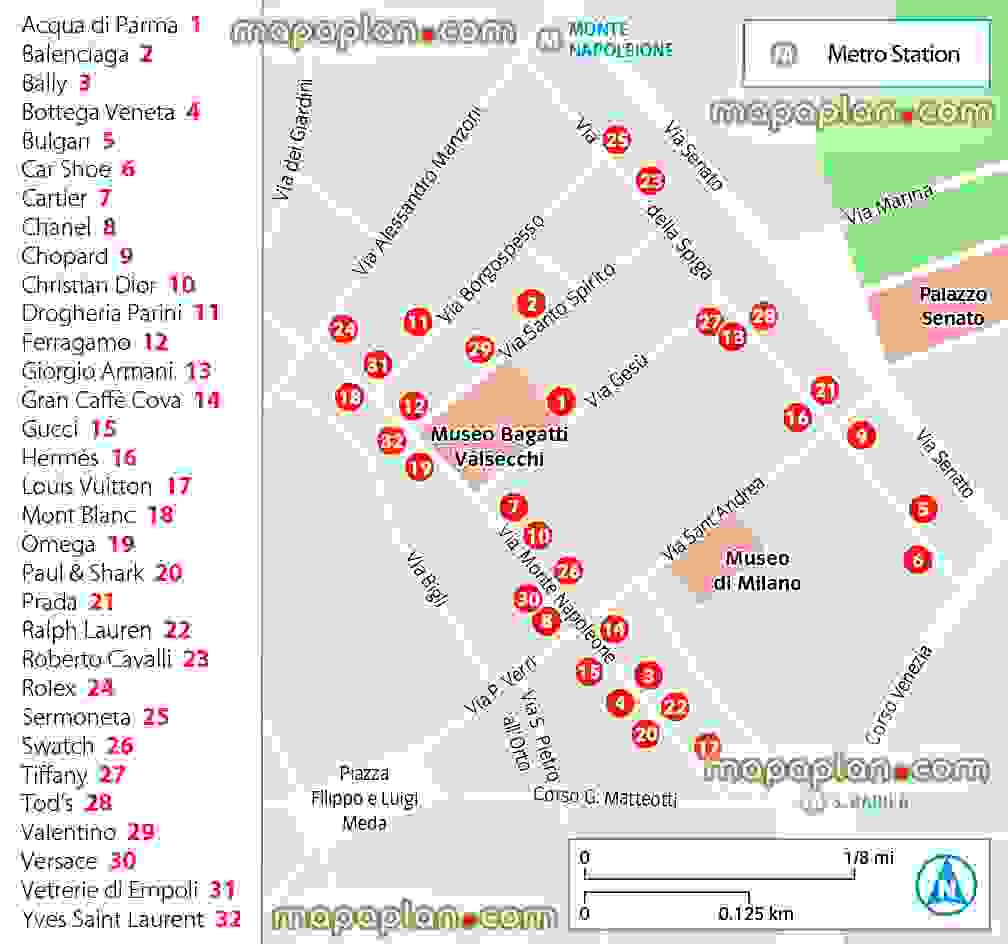This screenshot has height=944, width=1008.
Task: Click map marker 5 for Bulgari
Action: (x=924, y=509)
